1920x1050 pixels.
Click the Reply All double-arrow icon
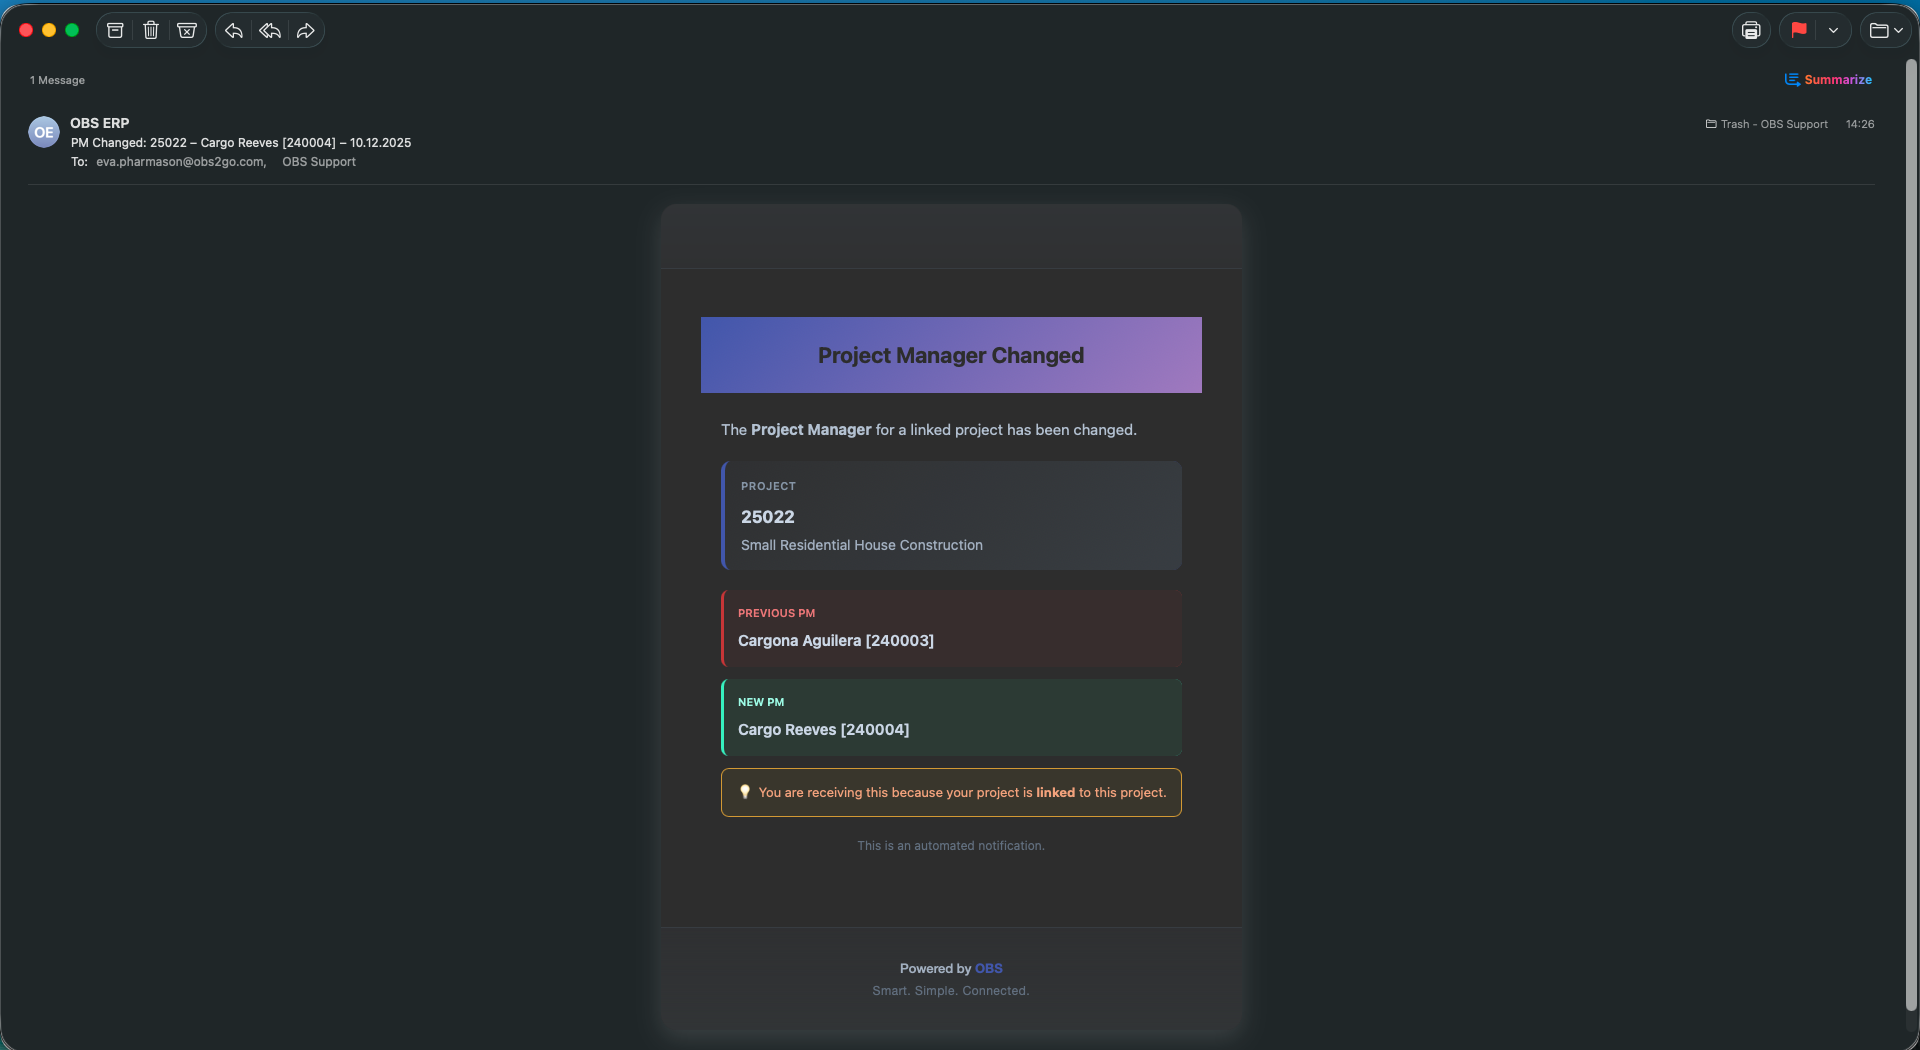[270, 31]
